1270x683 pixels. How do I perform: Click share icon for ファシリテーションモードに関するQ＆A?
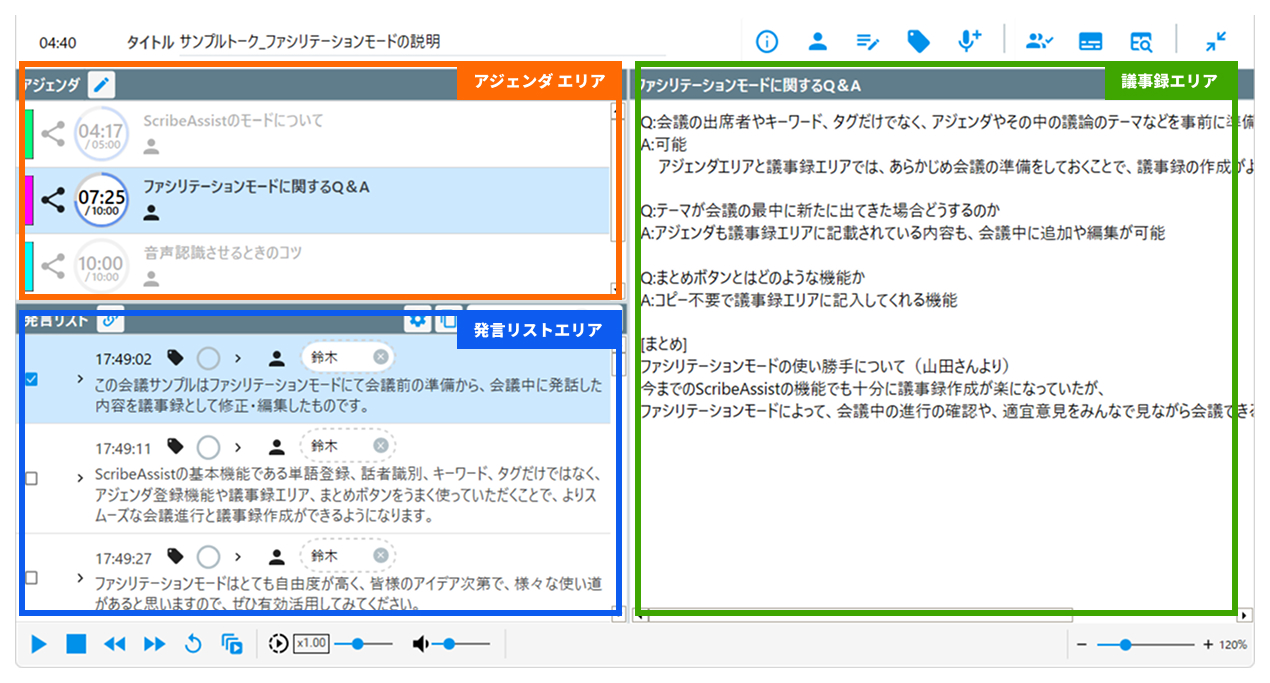[x=54, y=199]
